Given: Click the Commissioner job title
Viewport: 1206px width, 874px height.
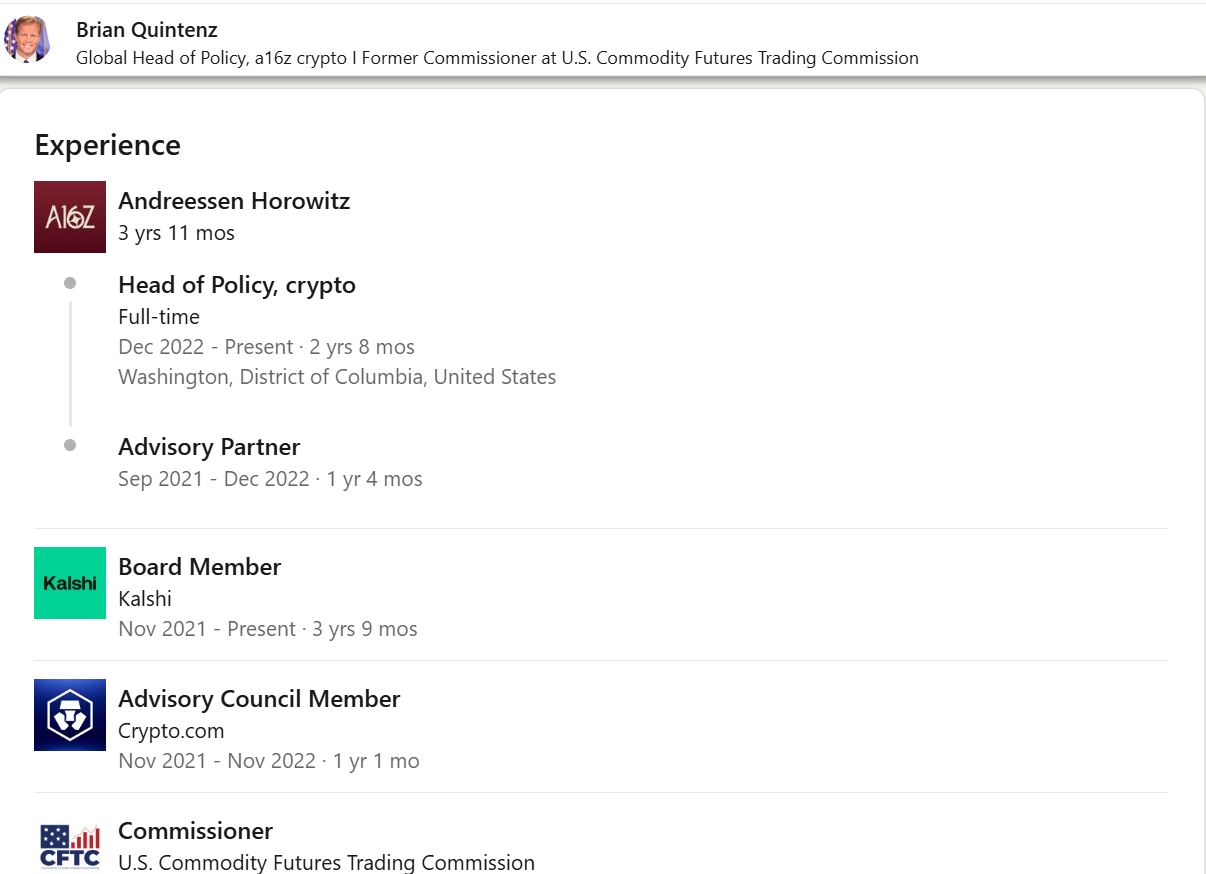Looking at the screenshot, I should coord(195,831).
